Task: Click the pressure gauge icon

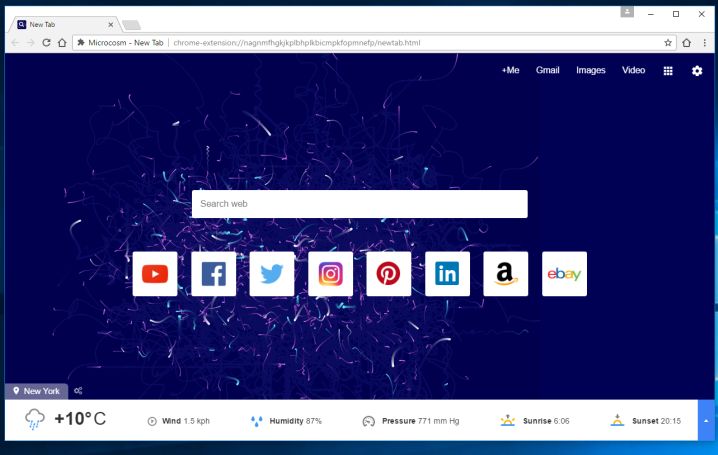Action: point(369,421)
